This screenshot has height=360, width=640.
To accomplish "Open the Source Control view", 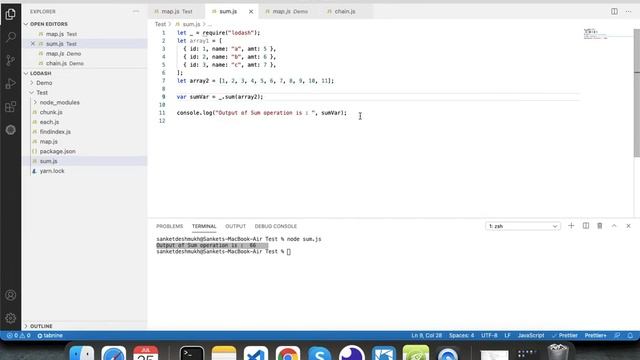I will (x=11, y=60).
